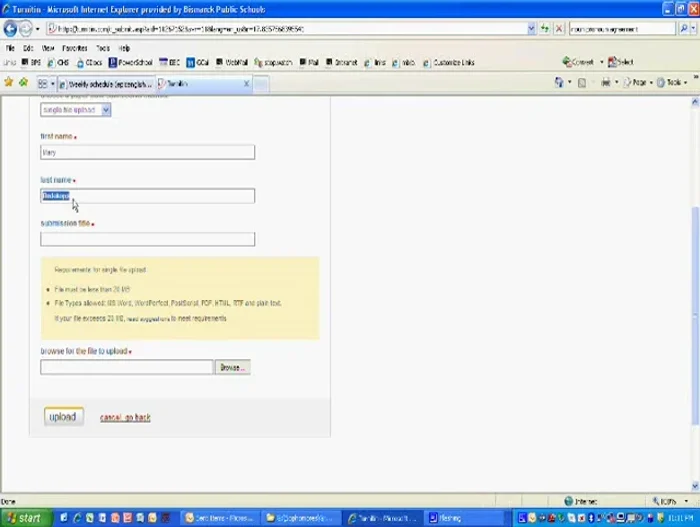Click the PowerSchool bookmark in Links bar
Image resolution: width=700 pixels, height=527 pixels.
pos(131,62)
